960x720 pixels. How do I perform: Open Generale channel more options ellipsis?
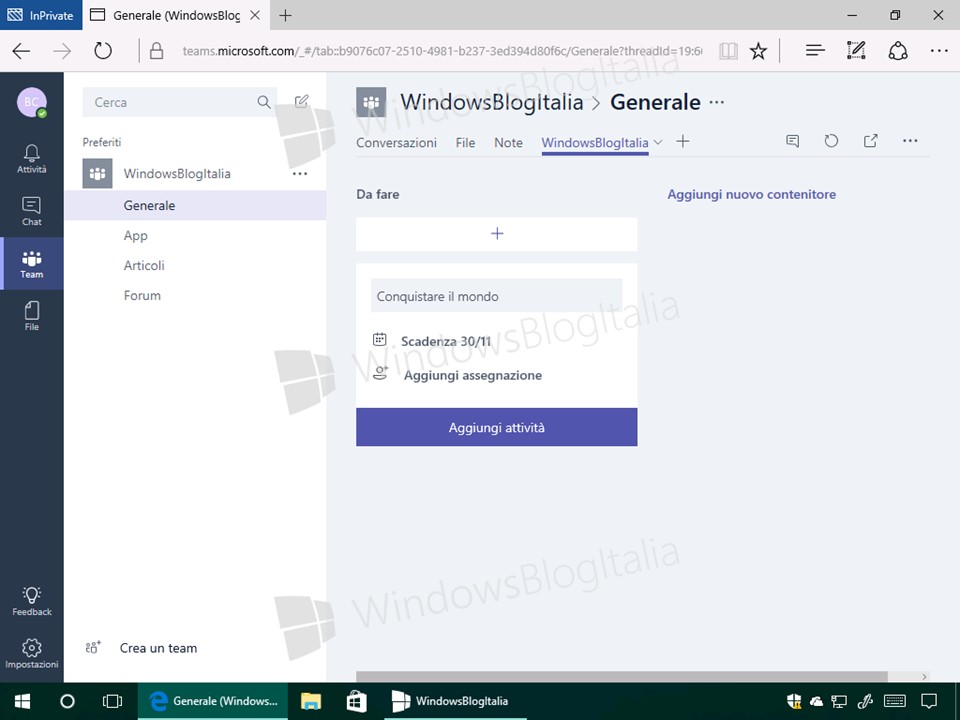pyautogui.click(x=717, y=102)
